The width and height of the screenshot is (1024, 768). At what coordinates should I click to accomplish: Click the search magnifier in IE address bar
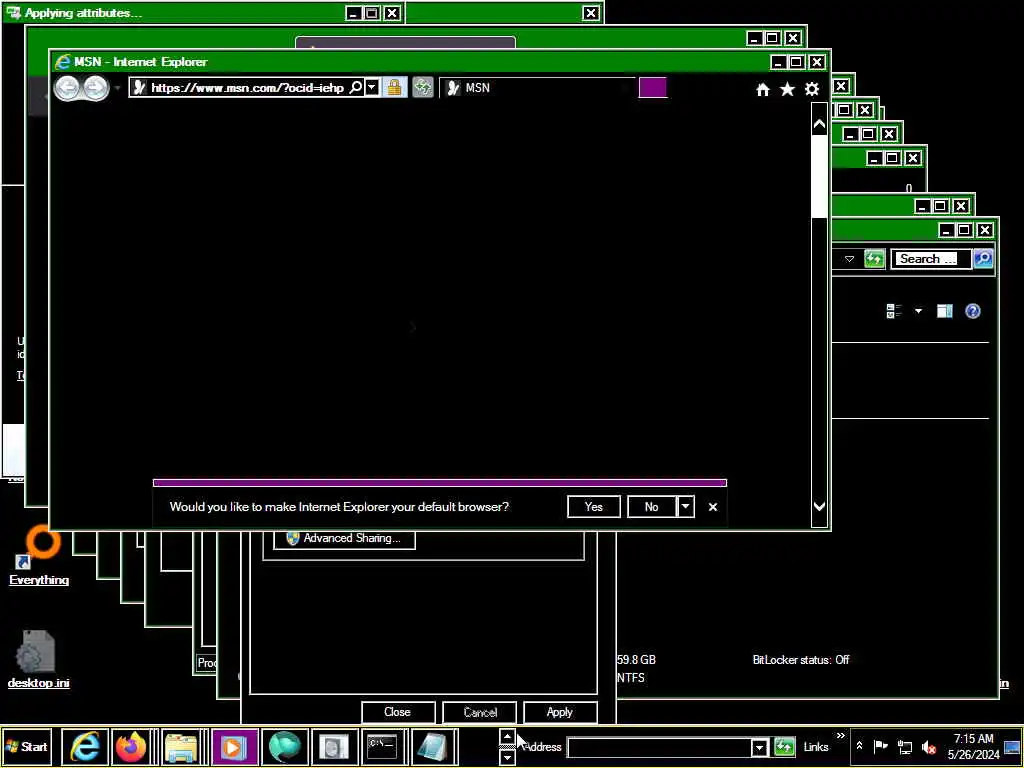(x=355, y=88)
